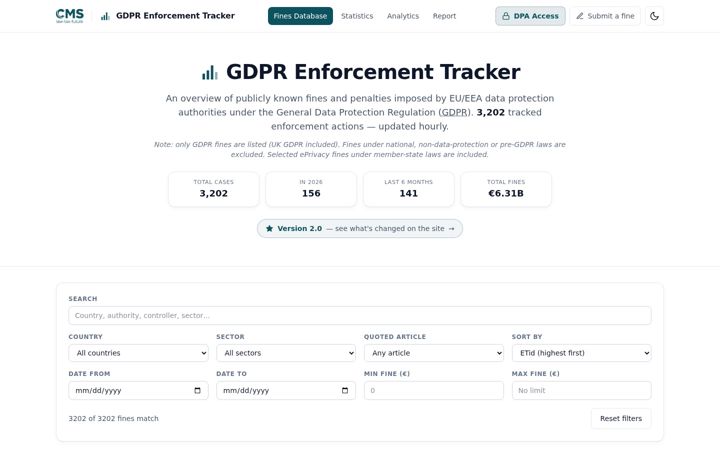Click the lock icon on DPA Access
The image size is (720, 450).
[506, 16]
